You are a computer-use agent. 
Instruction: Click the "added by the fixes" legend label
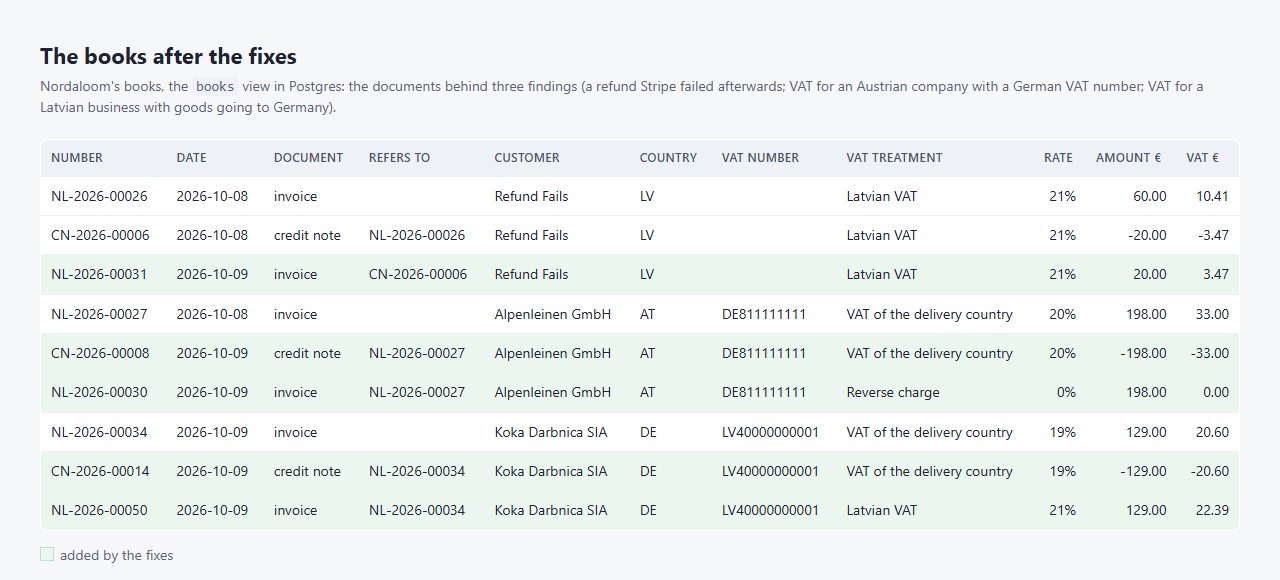[x=116, y=555]
